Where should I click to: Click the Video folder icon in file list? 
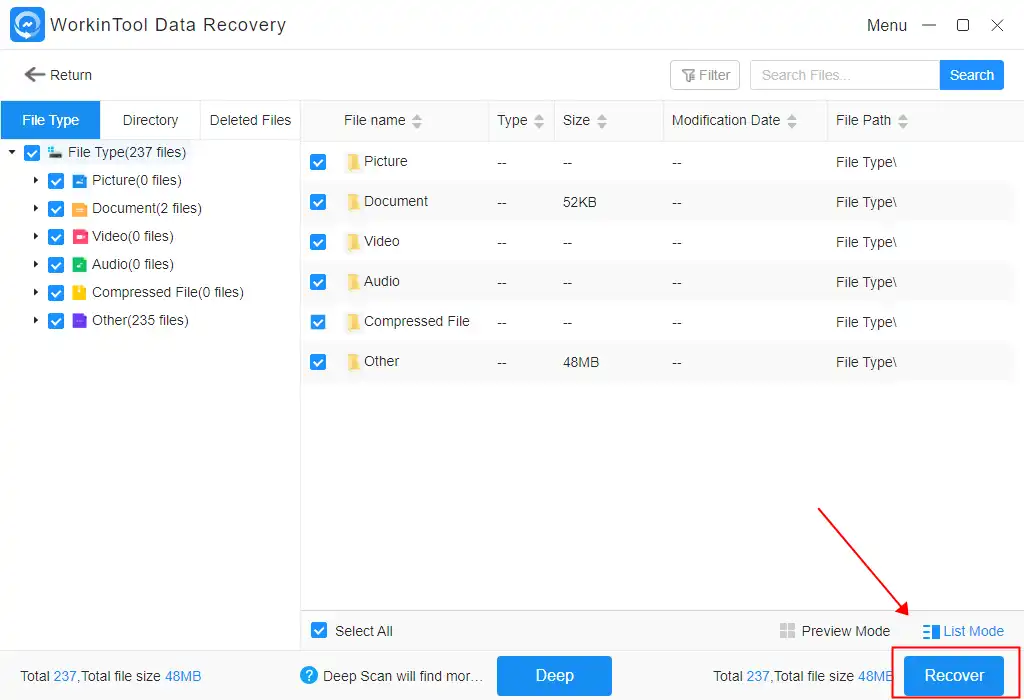click(353, 242)
